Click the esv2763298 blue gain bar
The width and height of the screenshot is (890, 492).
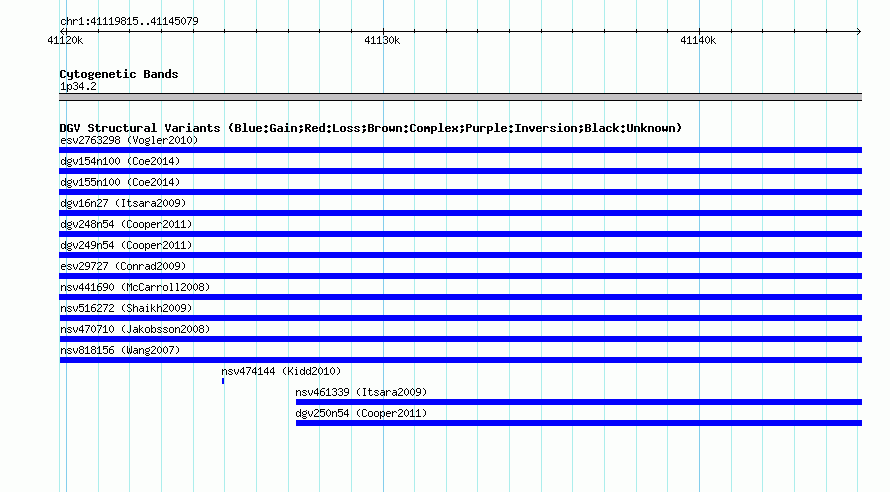coord(460,150)
